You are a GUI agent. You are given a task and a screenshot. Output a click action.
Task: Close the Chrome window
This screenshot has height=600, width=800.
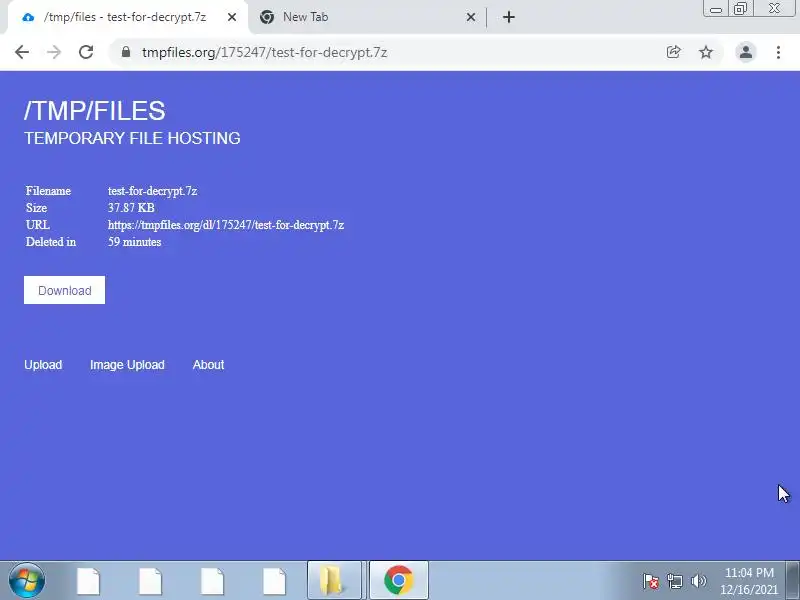(x=774, y=9)
